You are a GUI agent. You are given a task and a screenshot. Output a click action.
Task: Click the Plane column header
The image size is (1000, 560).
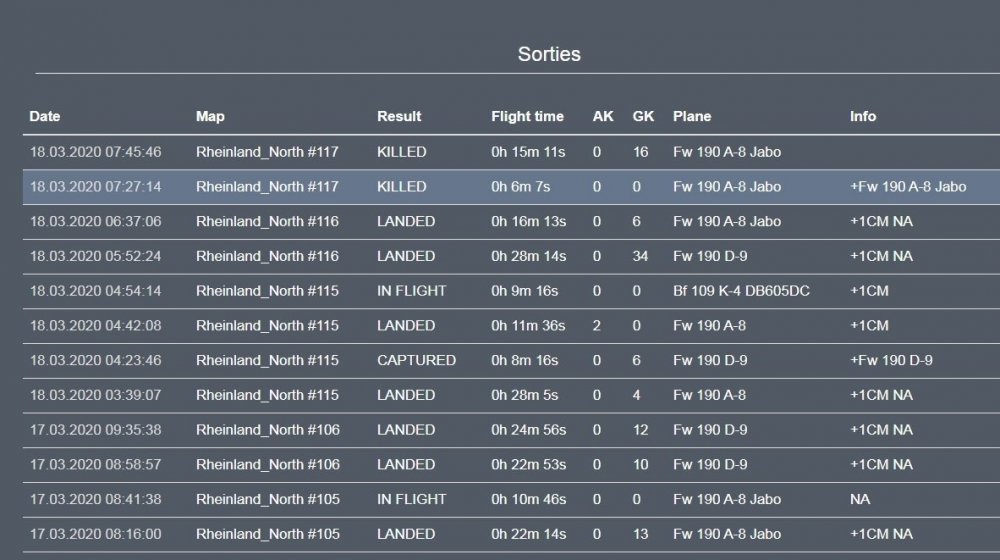pos(692,116)
